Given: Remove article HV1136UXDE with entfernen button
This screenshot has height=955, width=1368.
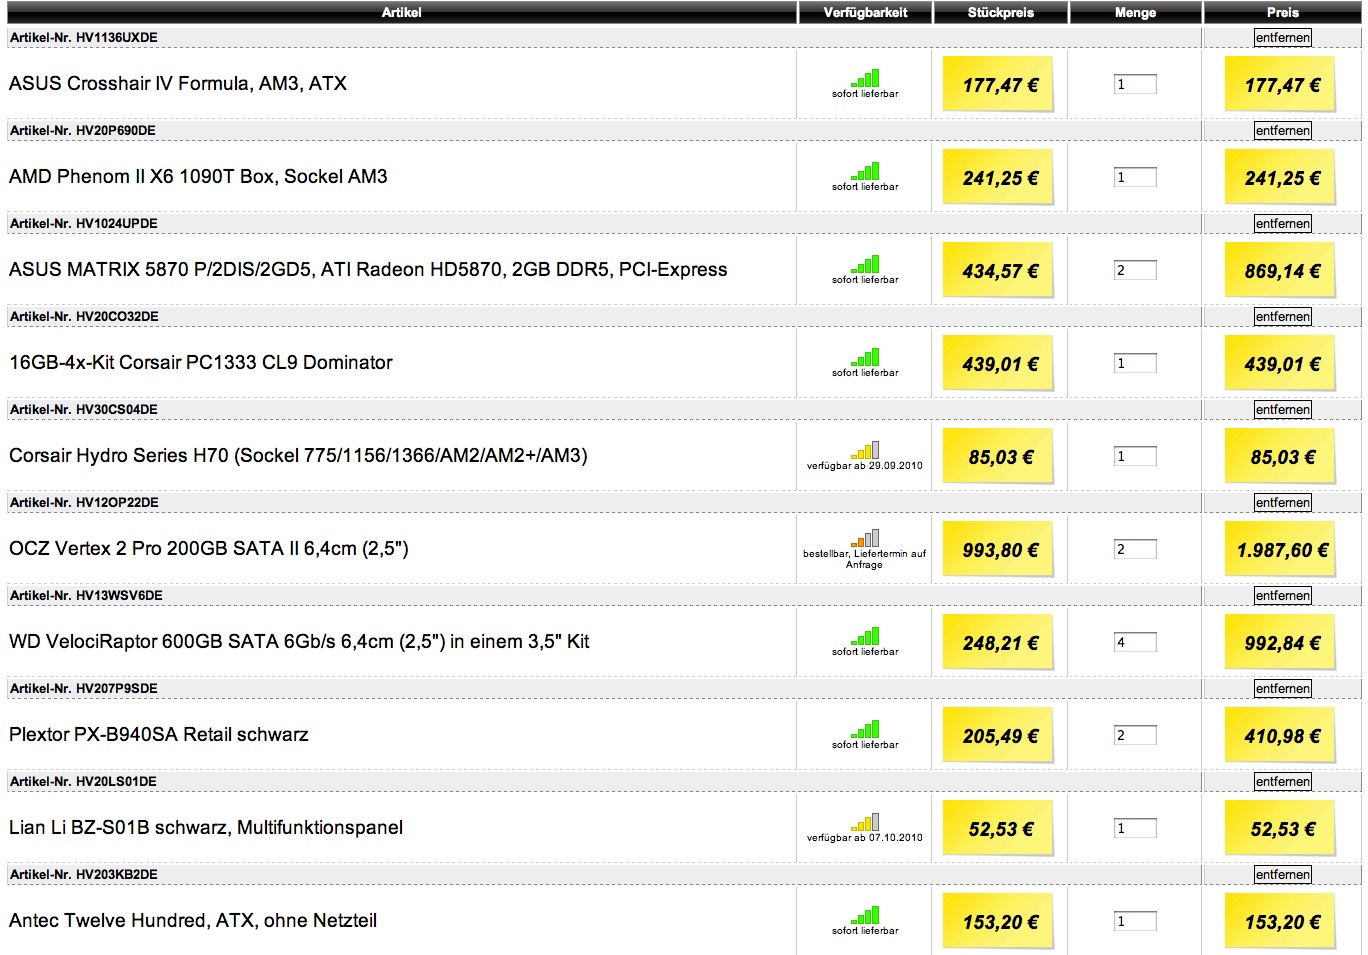Looking at the screenshot, I should click(1283, 38).
